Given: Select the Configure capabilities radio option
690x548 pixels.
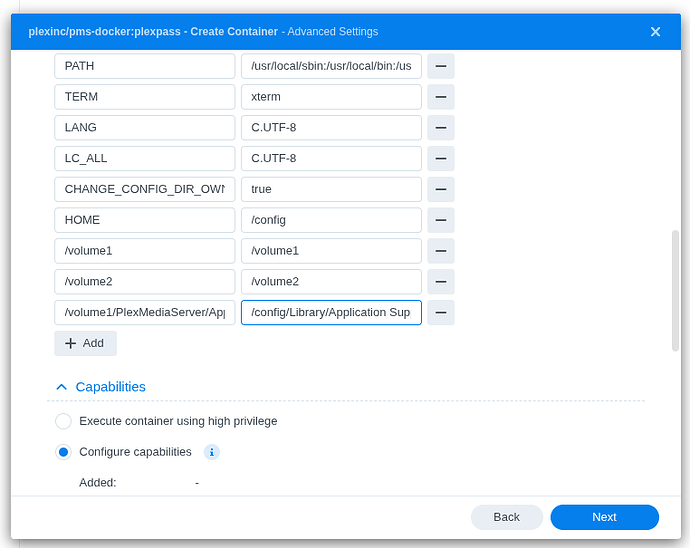Looking at the screenshot, I should pyautogui.click(x=64, y=452).
